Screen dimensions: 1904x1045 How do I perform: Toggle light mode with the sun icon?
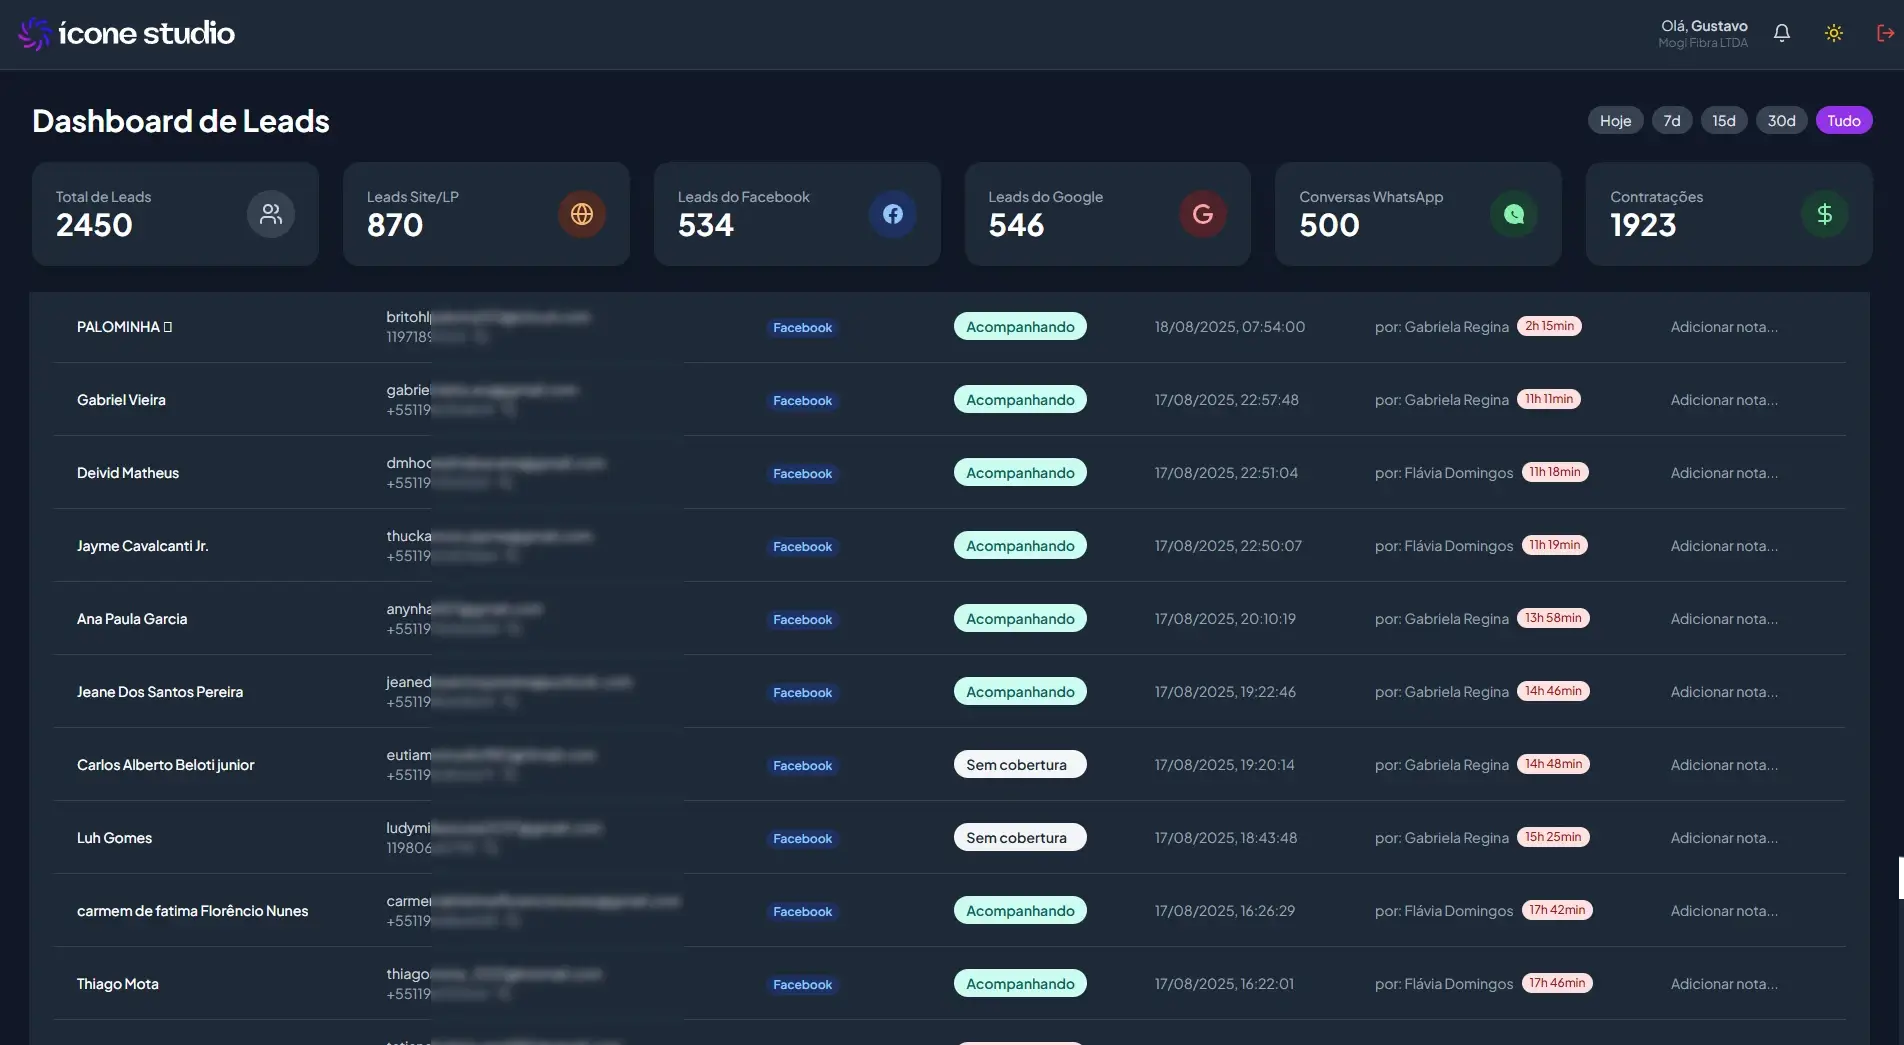1833,32
